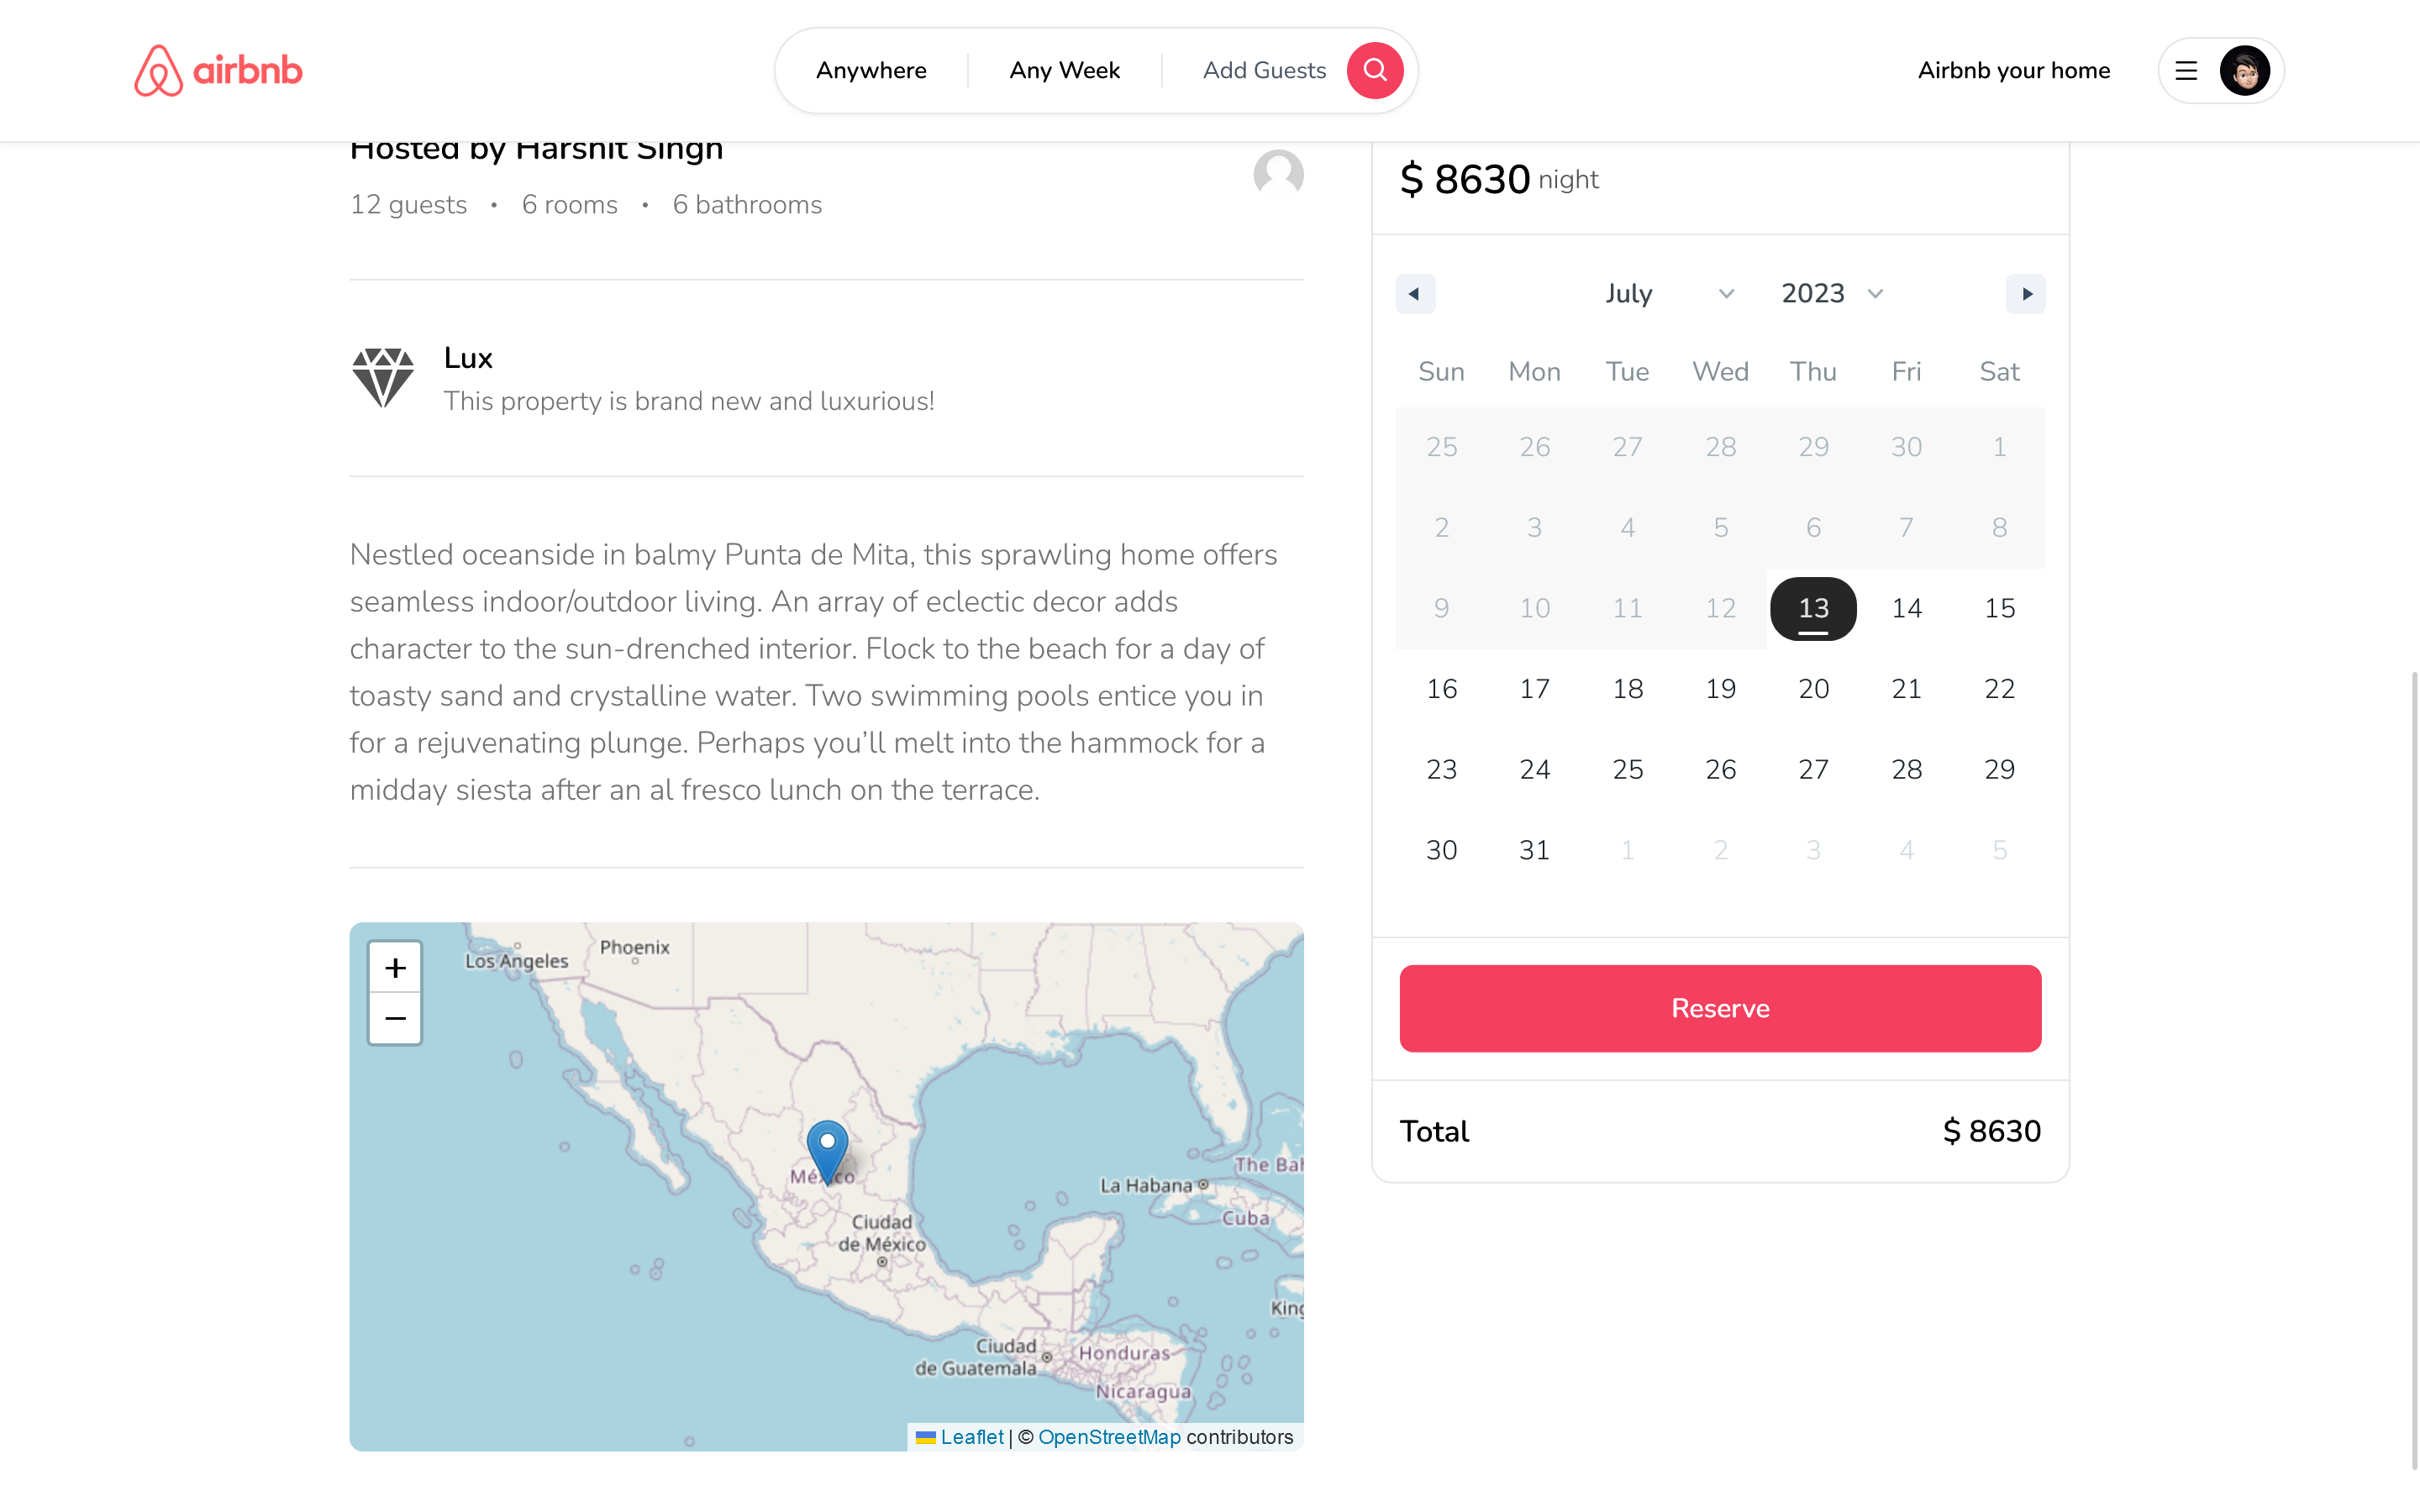Click the Airbnb your home link
The width and height of the screenshot is (2420, 1512).
coord(2011,71)
